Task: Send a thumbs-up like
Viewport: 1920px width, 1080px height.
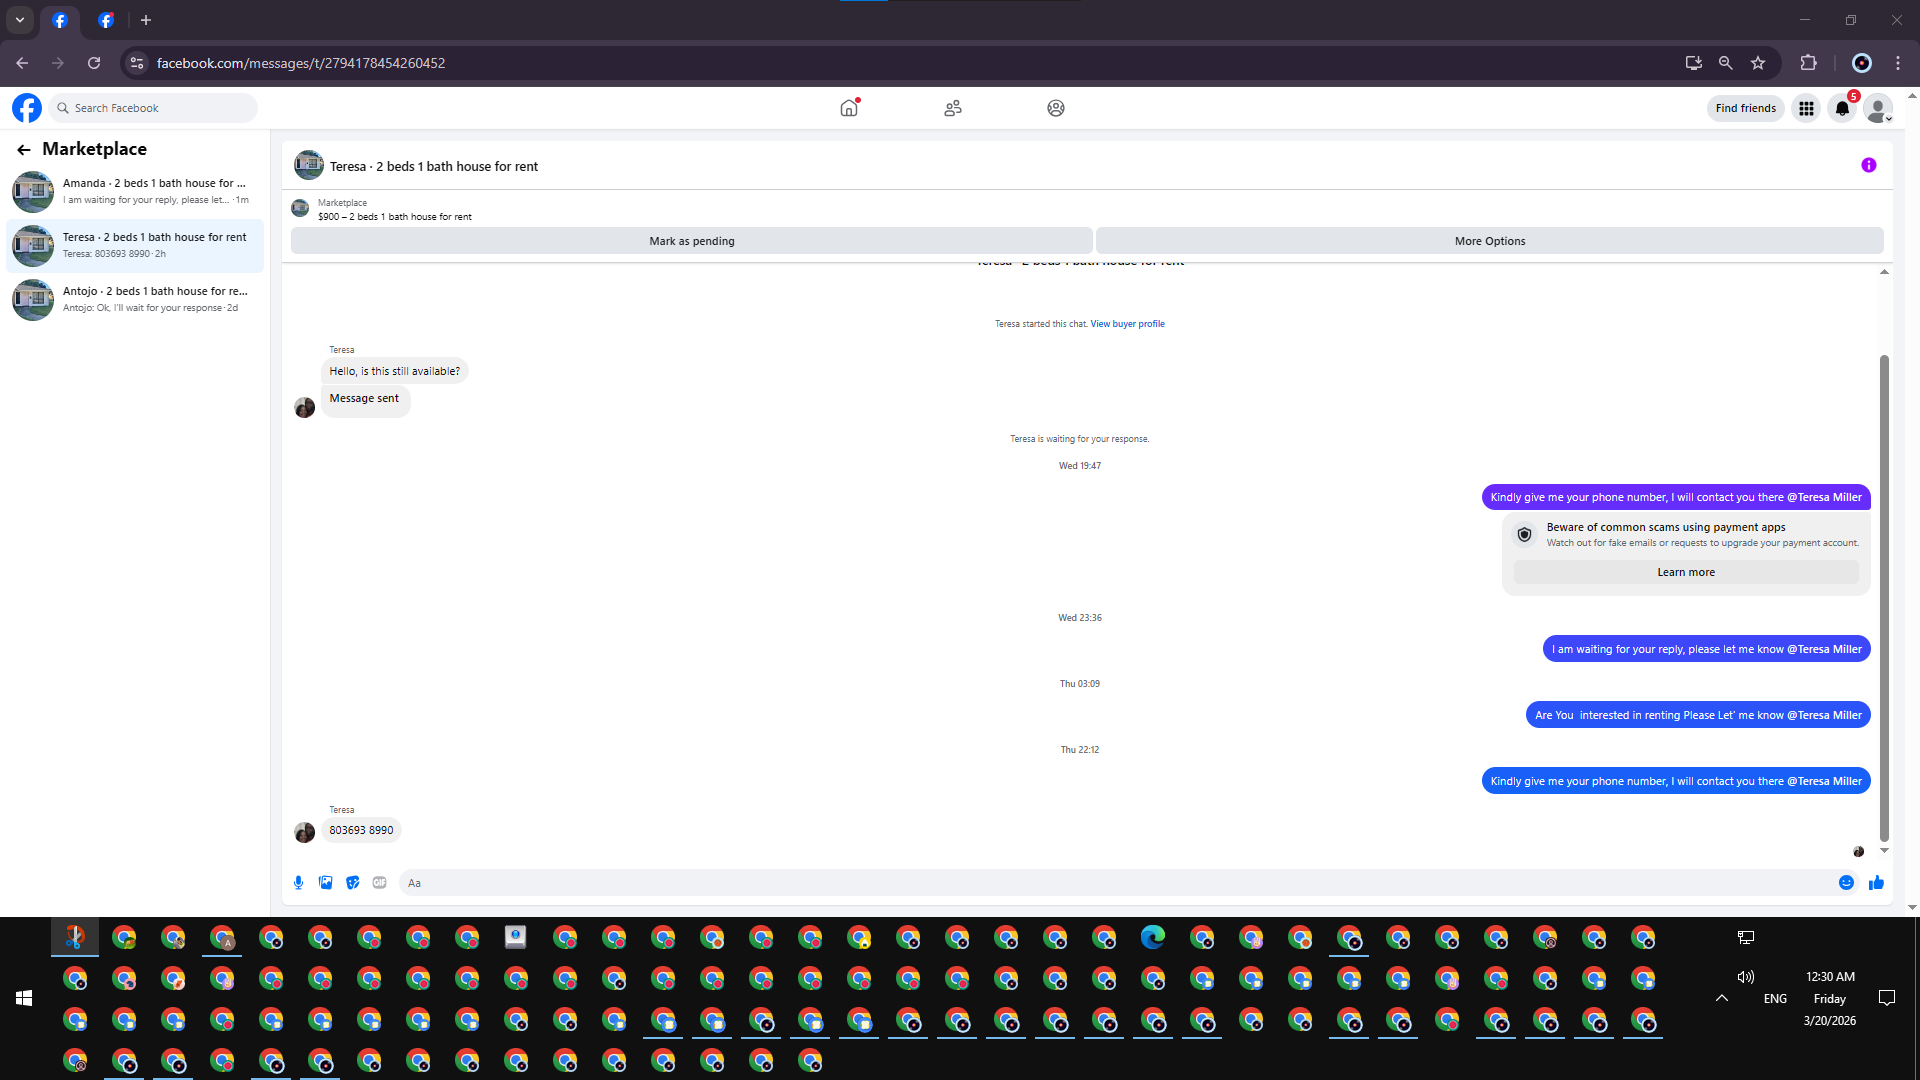Action: pos(1876,882)
